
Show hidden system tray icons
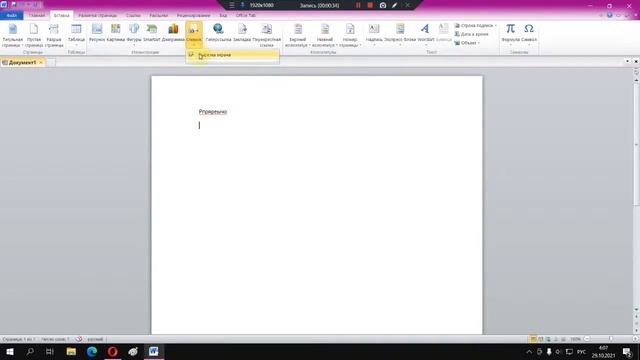tap(529, 352)
